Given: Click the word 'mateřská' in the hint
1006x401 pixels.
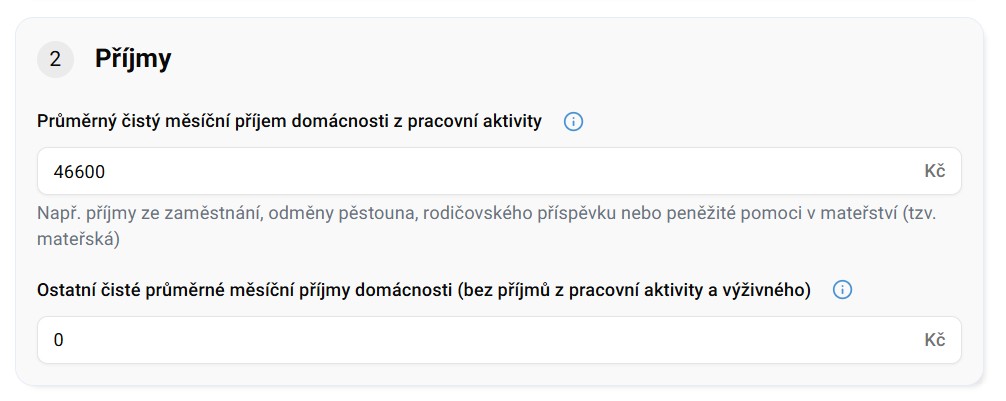Looking at the screenshot, I should click(x=78, y=240).
